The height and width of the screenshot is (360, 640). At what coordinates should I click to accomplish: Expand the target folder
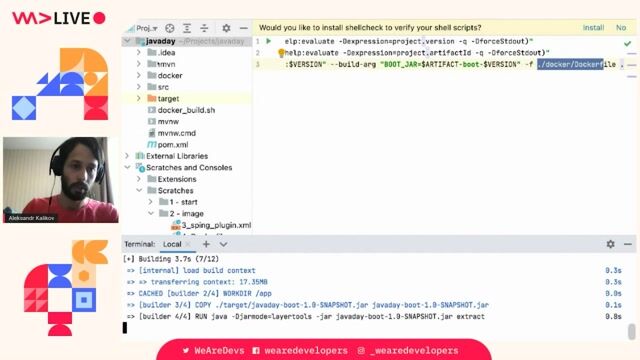pyautogui.click(x=139, y=98)
